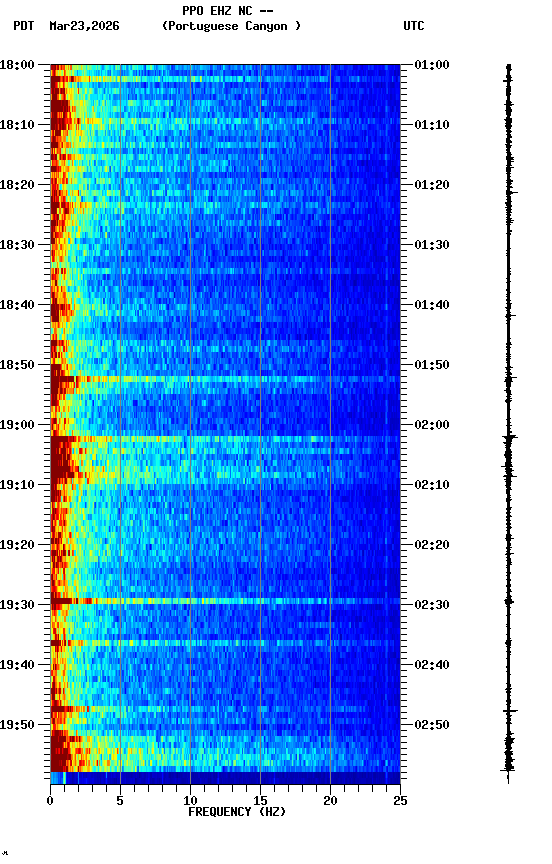Select the 19:10 PDT time label

click(x=17, y=485)
